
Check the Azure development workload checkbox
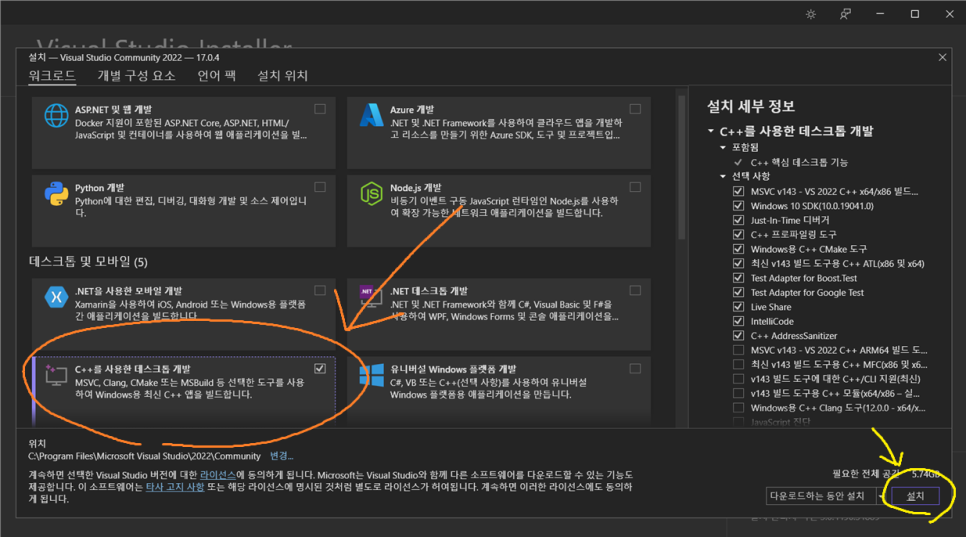[x=635, y=109]
